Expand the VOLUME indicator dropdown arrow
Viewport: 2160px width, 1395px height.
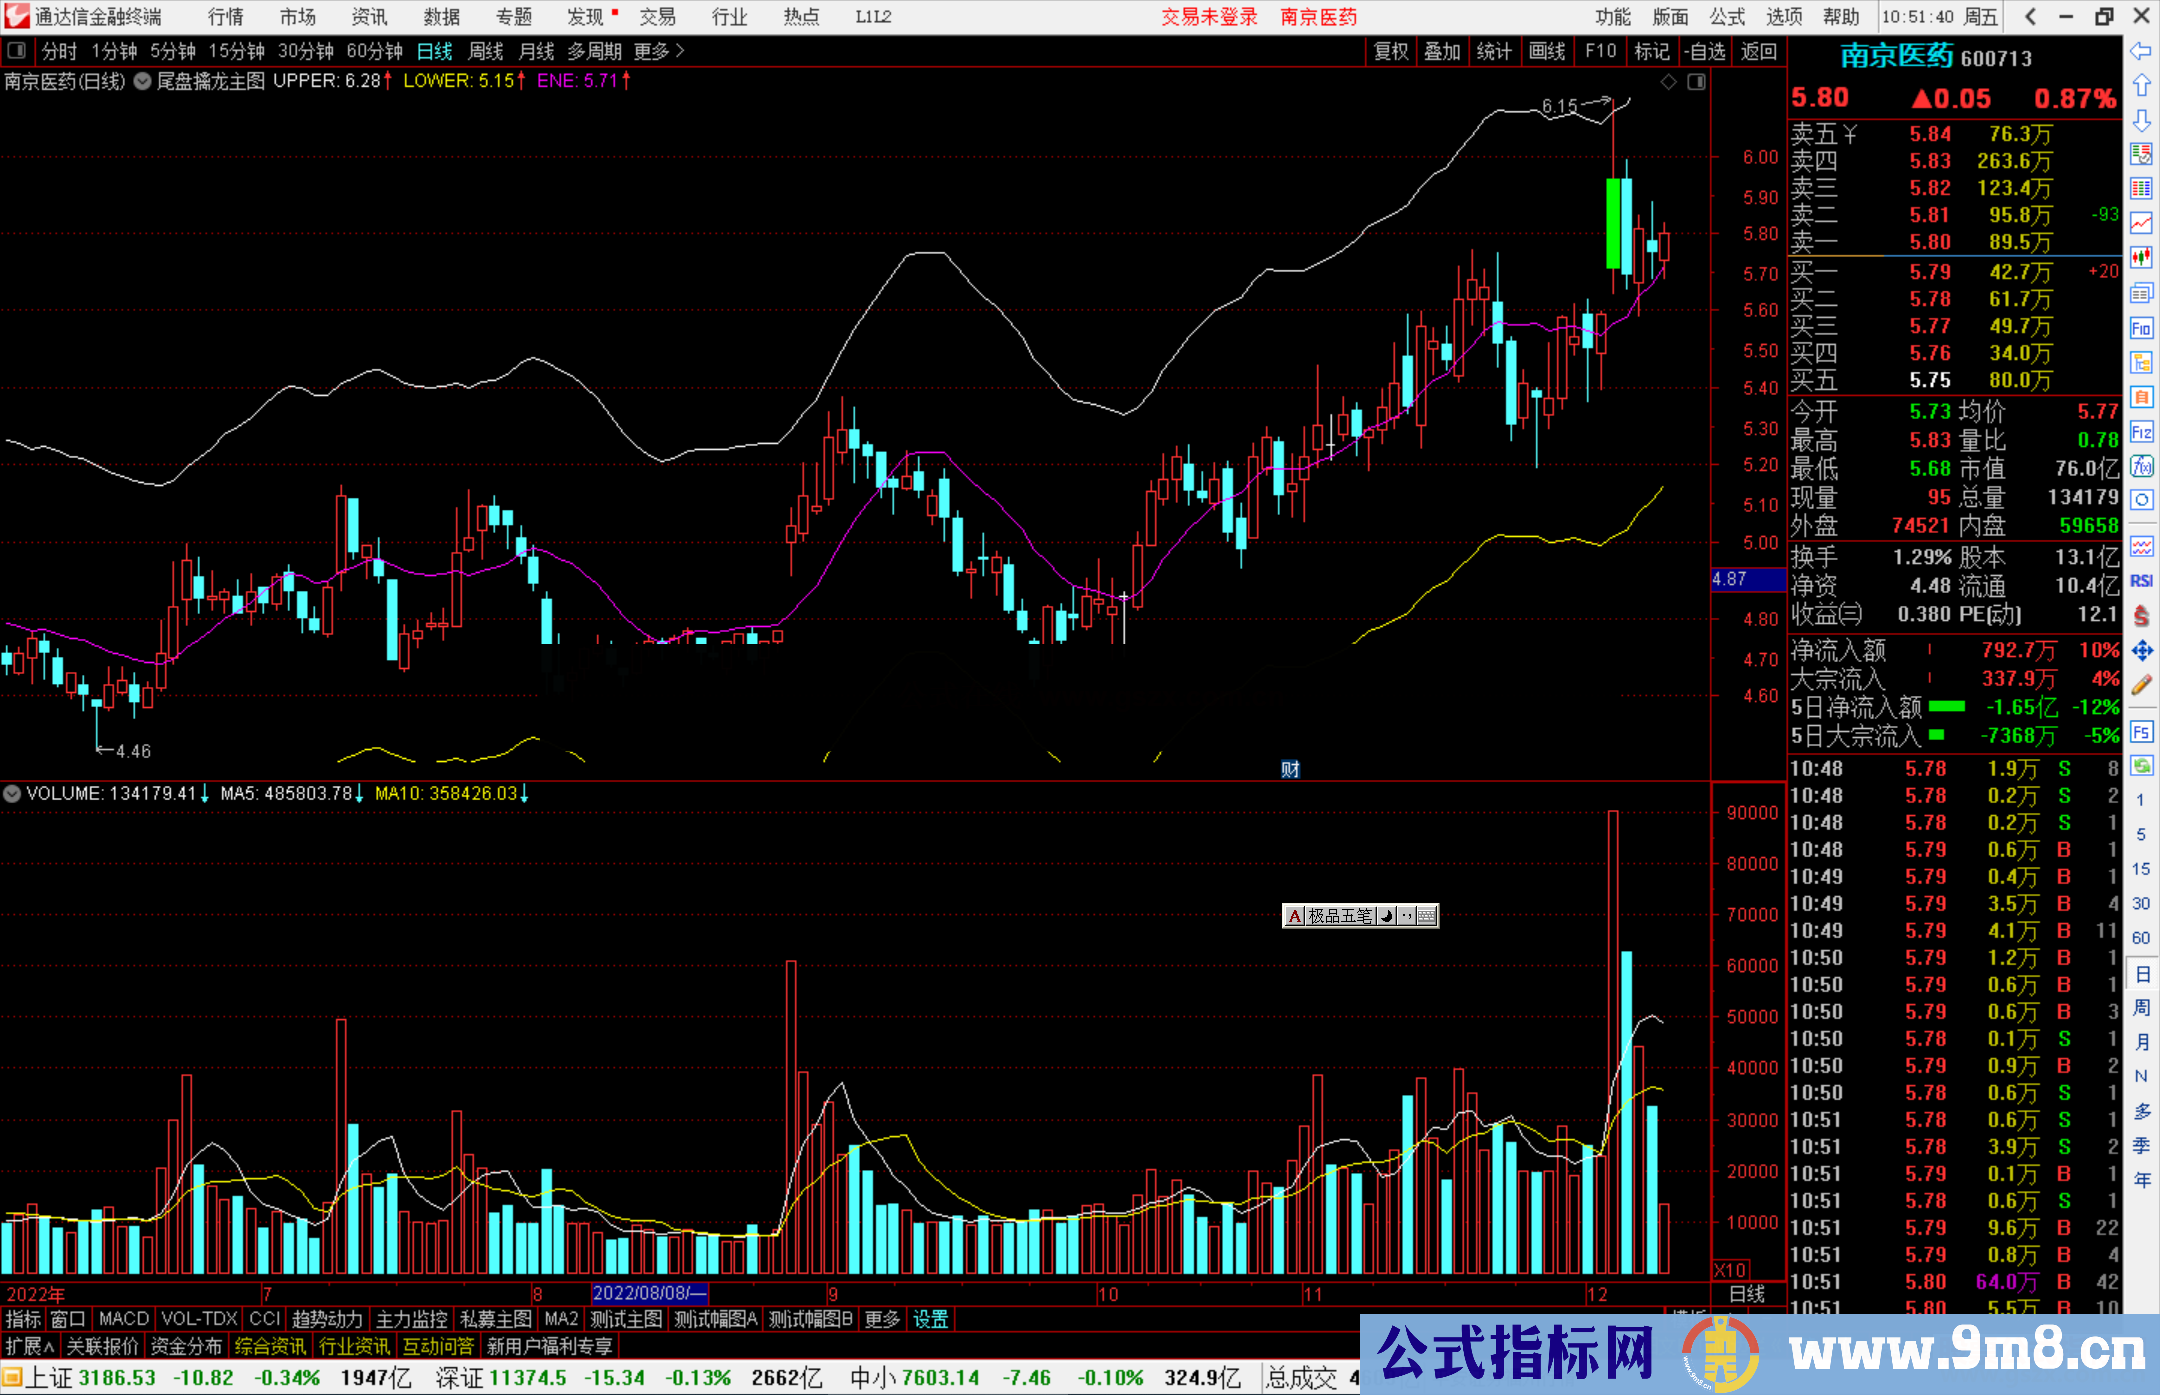pos(12,793)
